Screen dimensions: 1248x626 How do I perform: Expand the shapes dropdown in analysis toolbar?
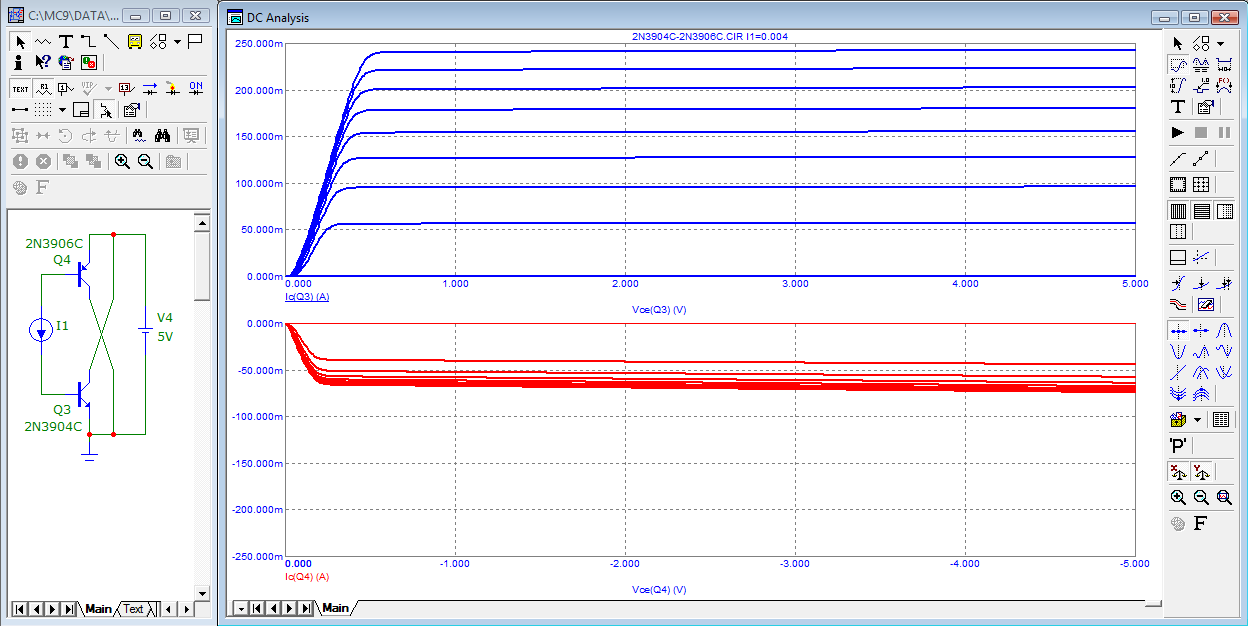tap(1220, 43)
